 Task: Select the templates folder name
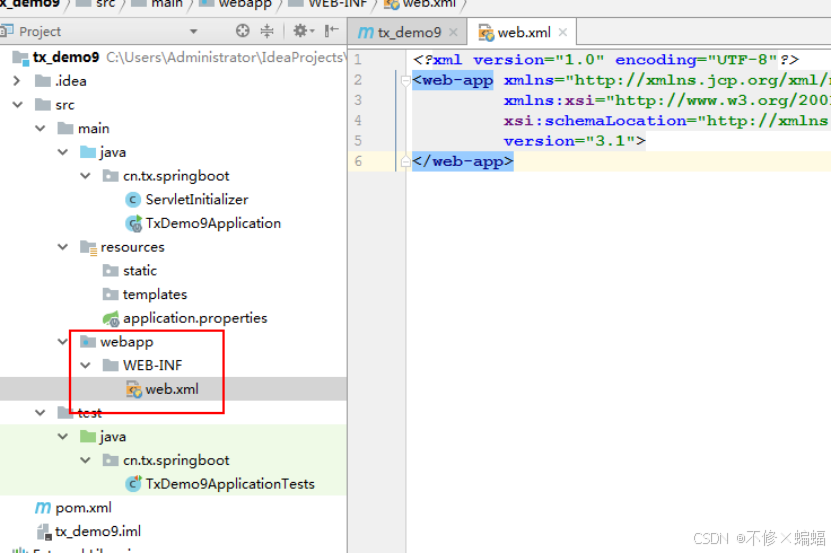(x=155, y=294)
